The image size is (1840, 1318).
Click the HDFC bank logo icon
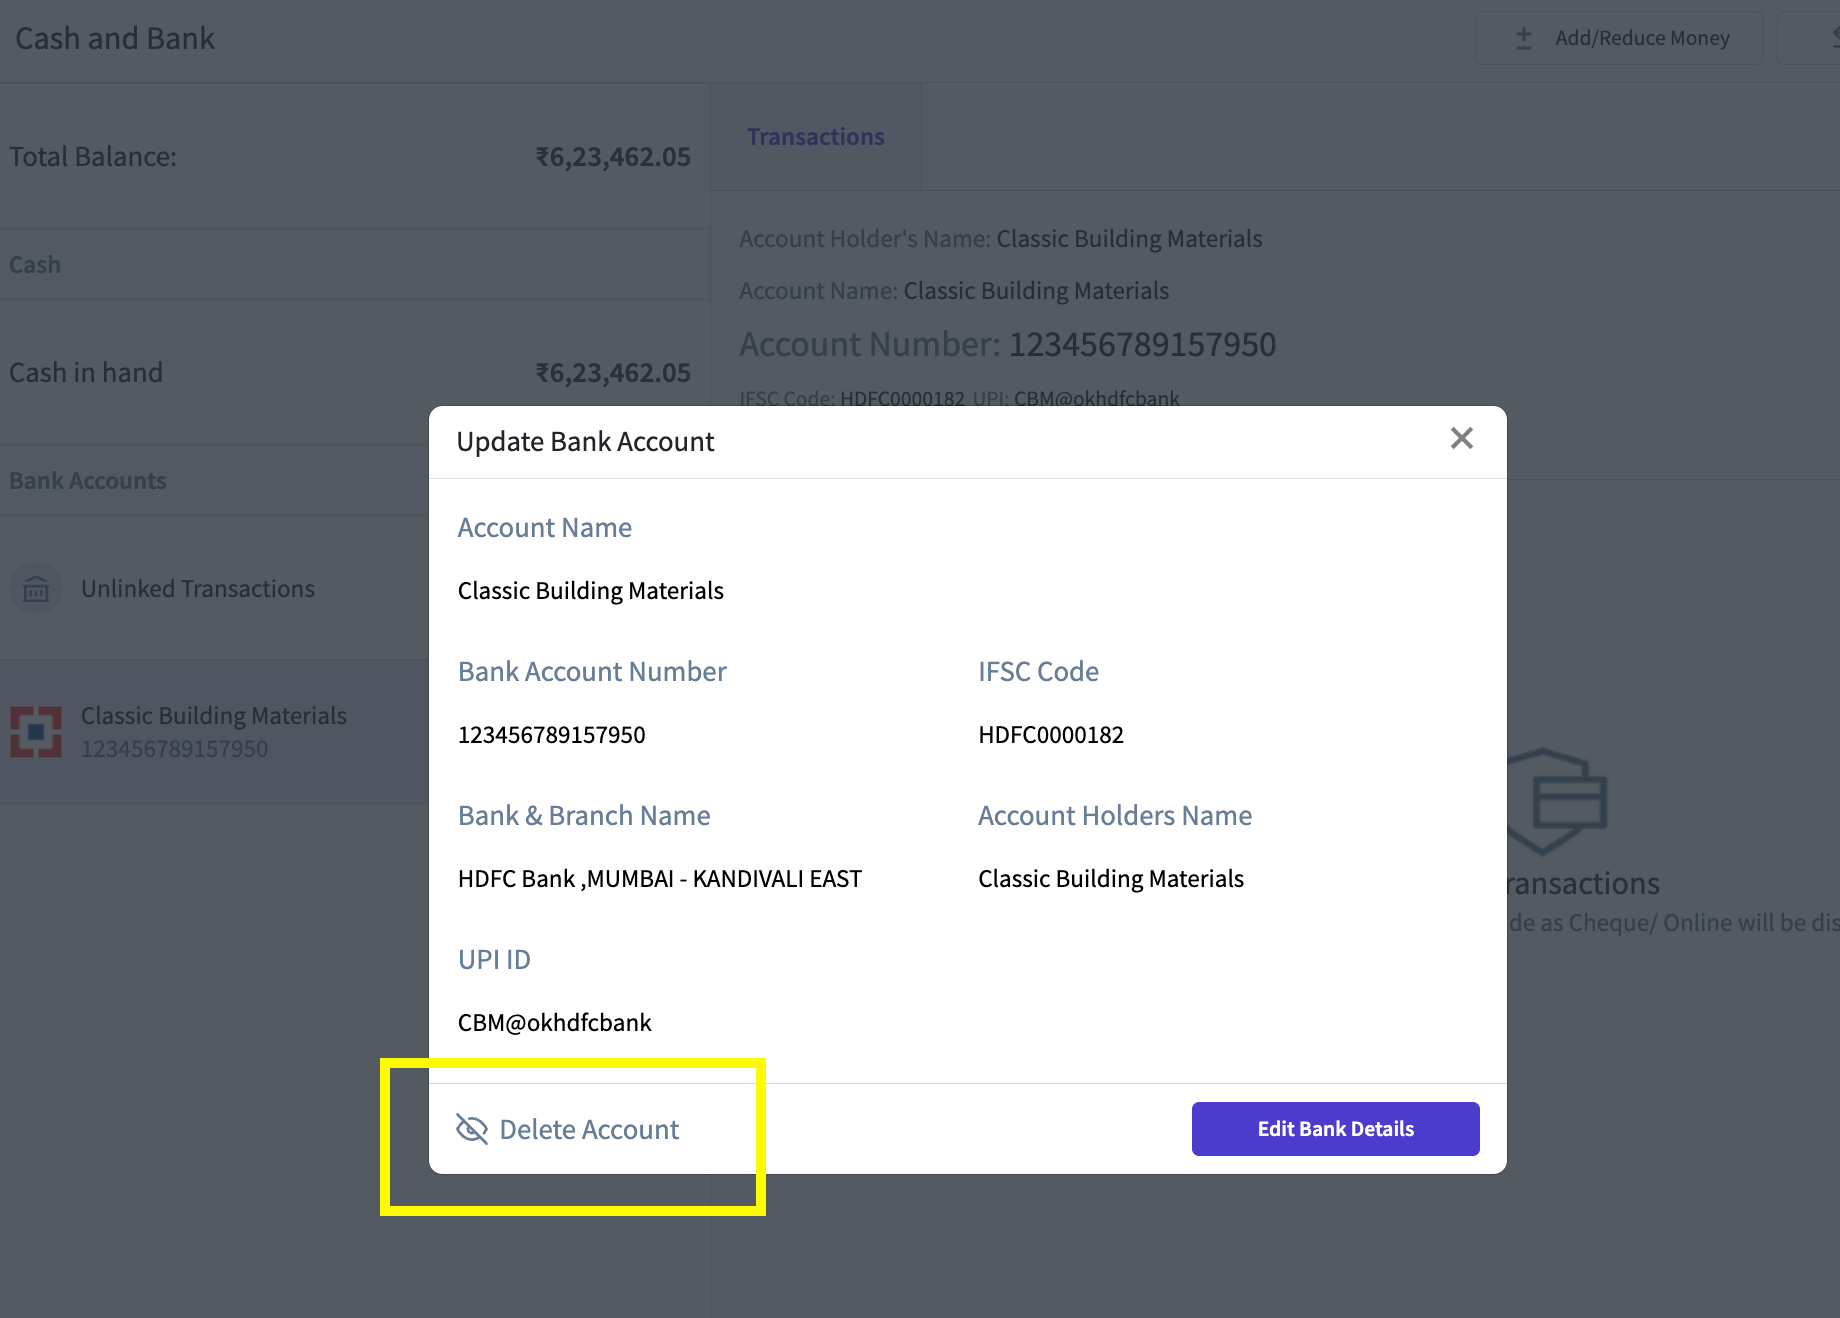pos(36,732)
